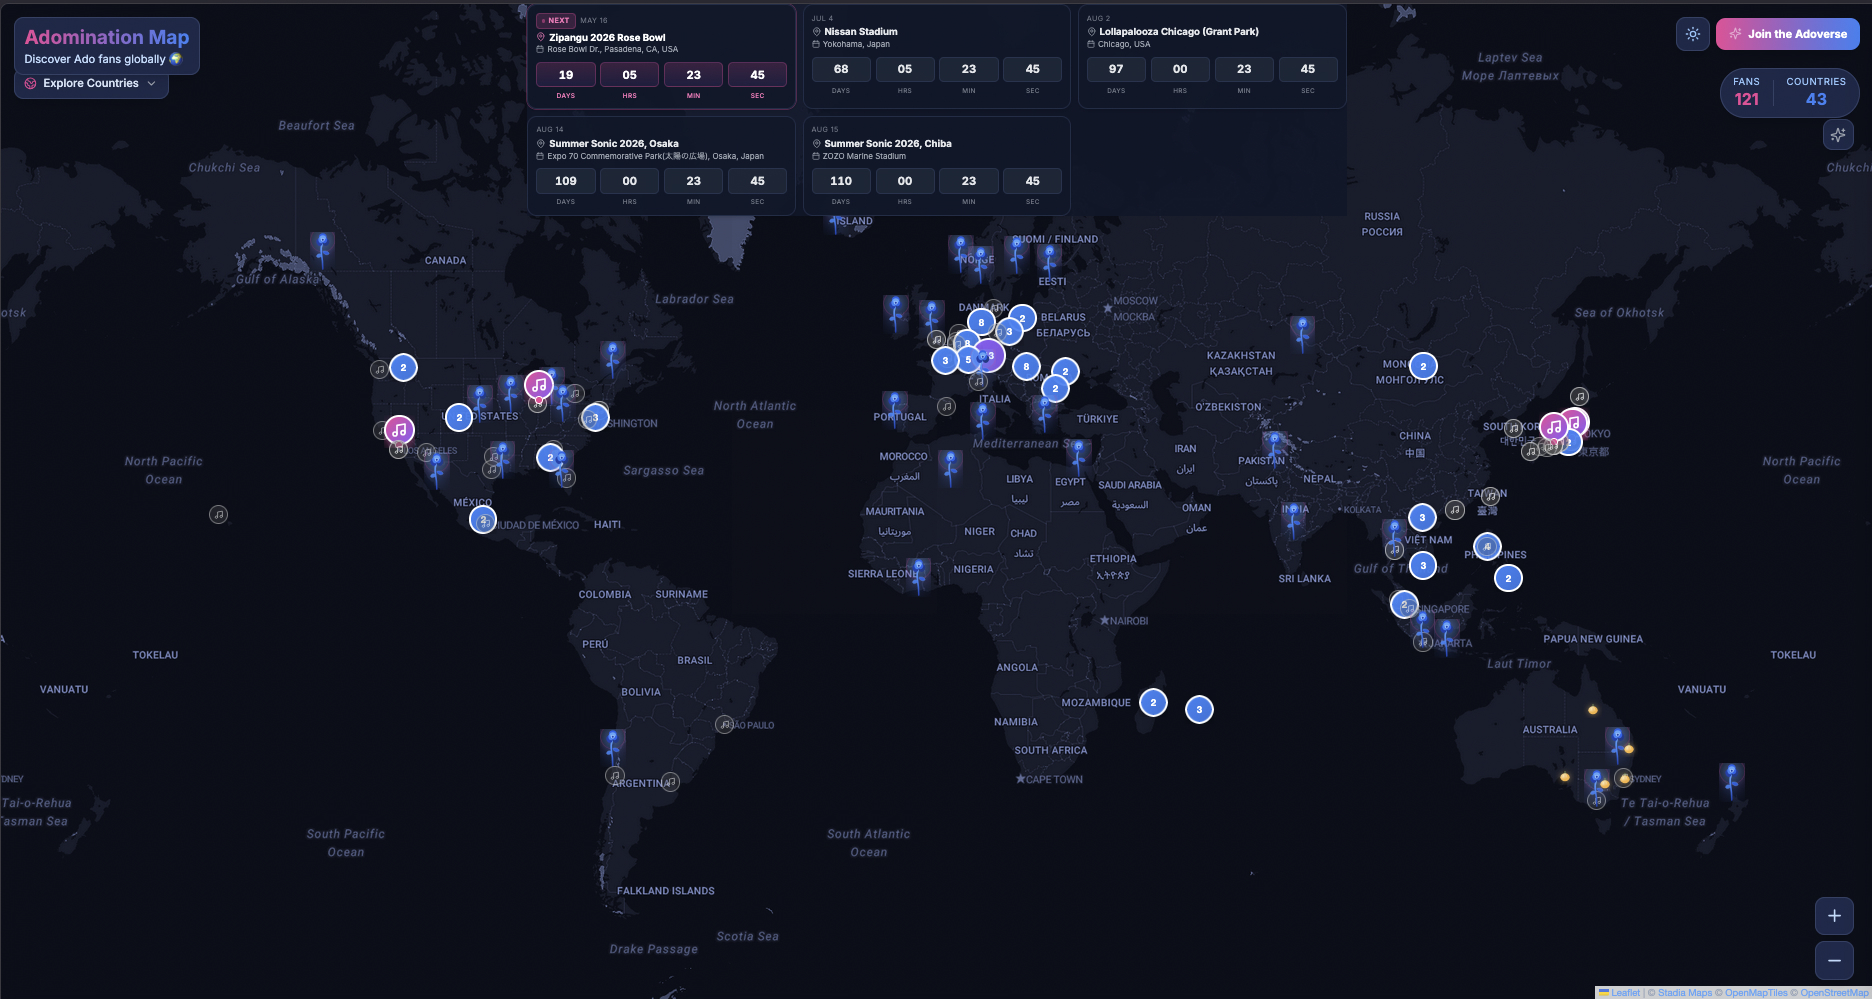Image resolution: width=1872 pixels, height=999 pixels.
Task: Click the location pin beside Nissan Stadium
Action: [817, 32]
